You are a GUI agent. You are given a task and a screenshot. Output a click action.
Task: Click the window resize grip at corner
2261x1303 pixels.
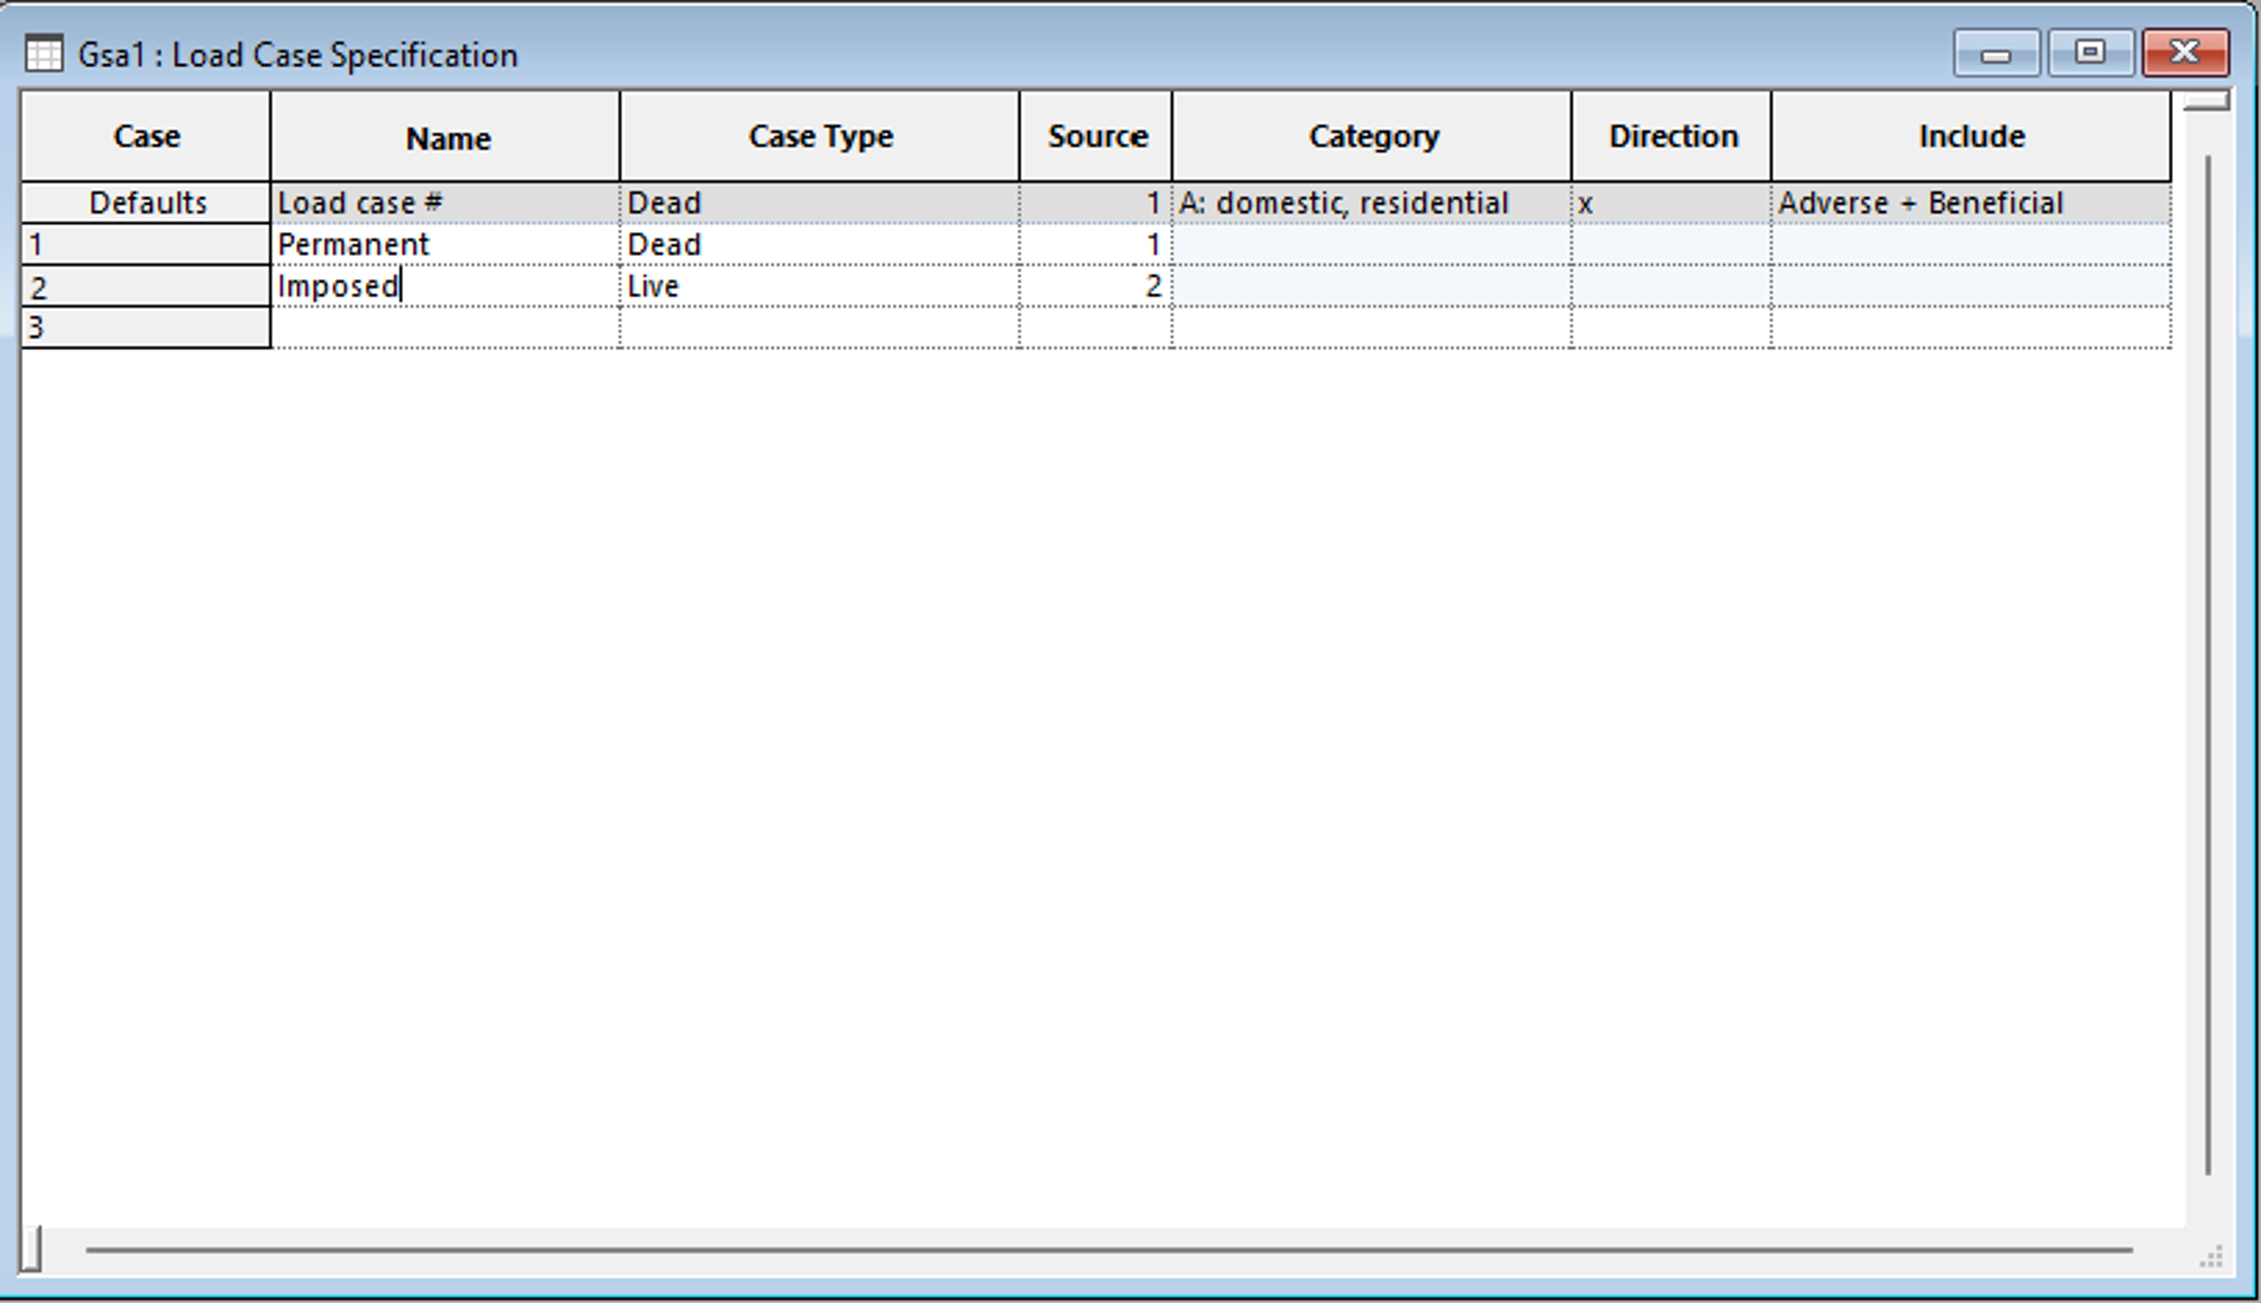2212,1256
